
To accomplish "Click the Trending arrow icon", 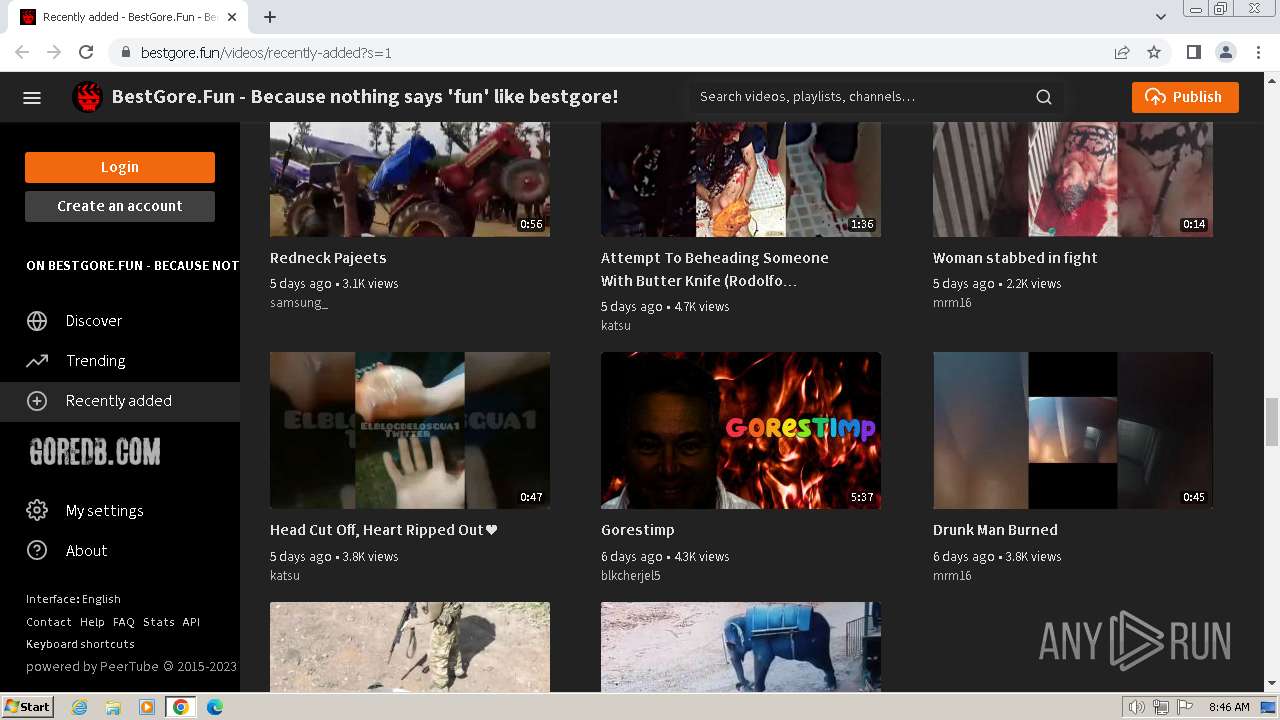I will [37, 361].
